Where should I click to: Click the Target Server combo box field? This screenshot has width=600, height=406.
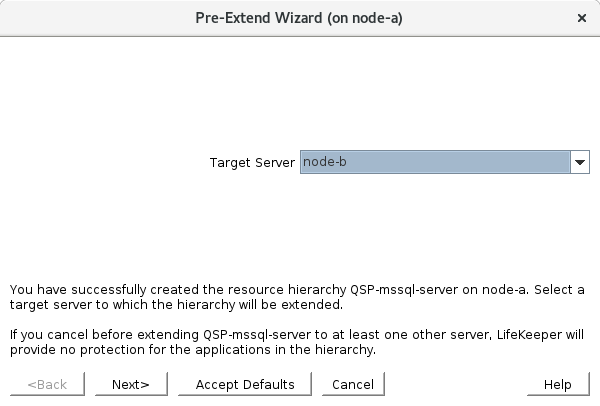(x=435, y=162)
